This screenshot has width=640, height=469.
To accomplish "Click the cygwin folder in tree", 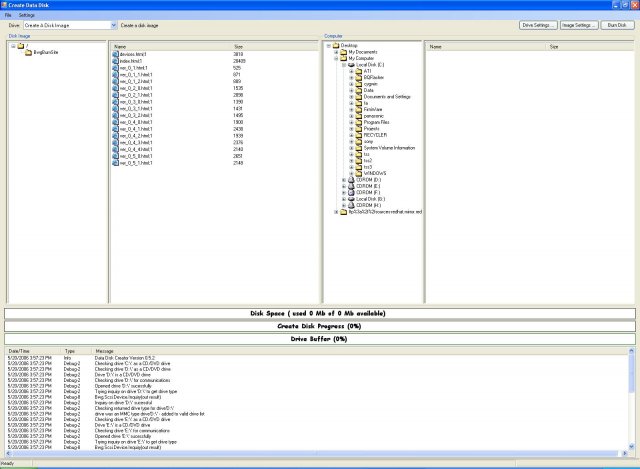I will 369,83.
